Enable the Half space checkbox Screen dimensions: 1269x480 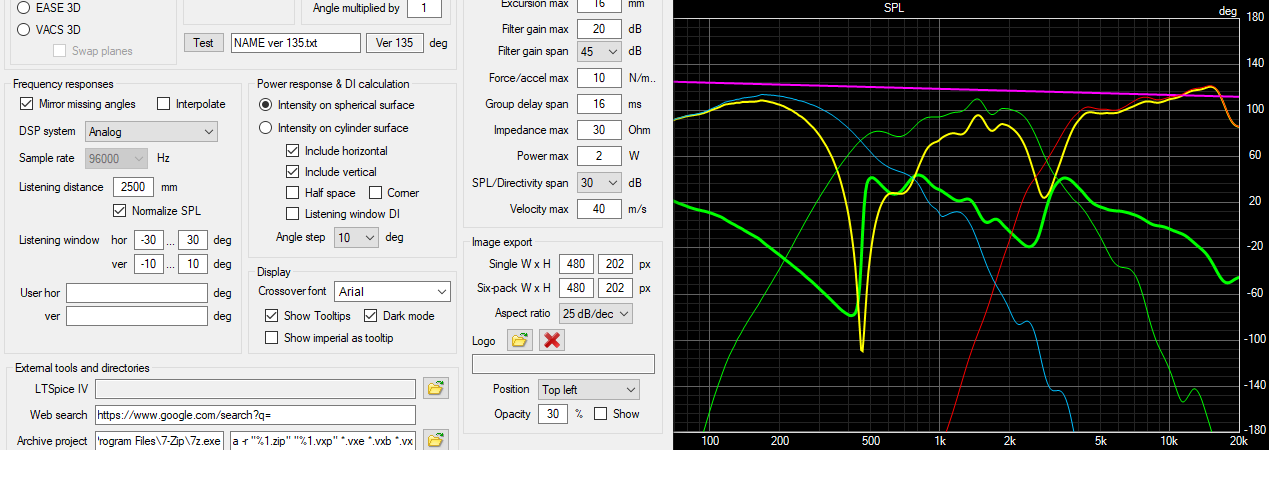[x=322, y=193]
